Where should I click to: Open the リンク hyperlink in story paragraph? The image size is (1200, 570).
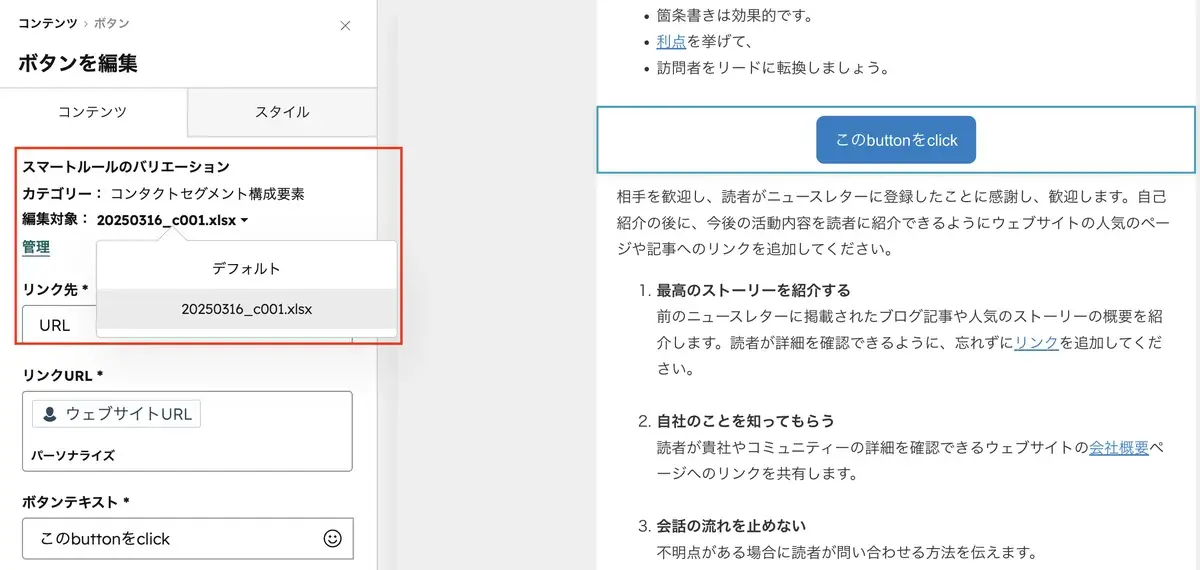[1036, 343]
